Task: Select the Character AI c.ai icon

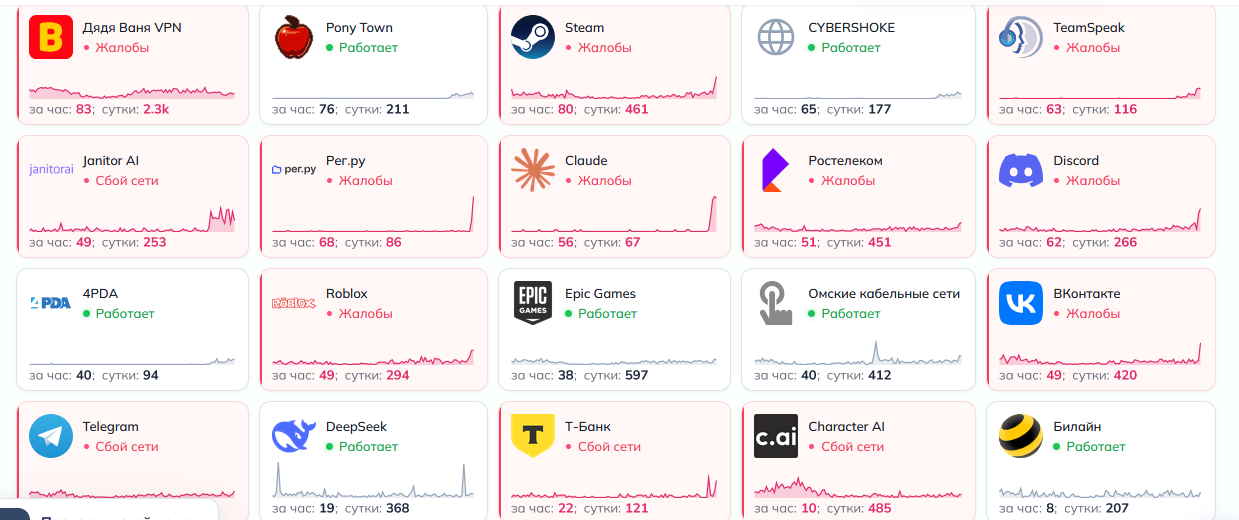Action: (776, 436)
